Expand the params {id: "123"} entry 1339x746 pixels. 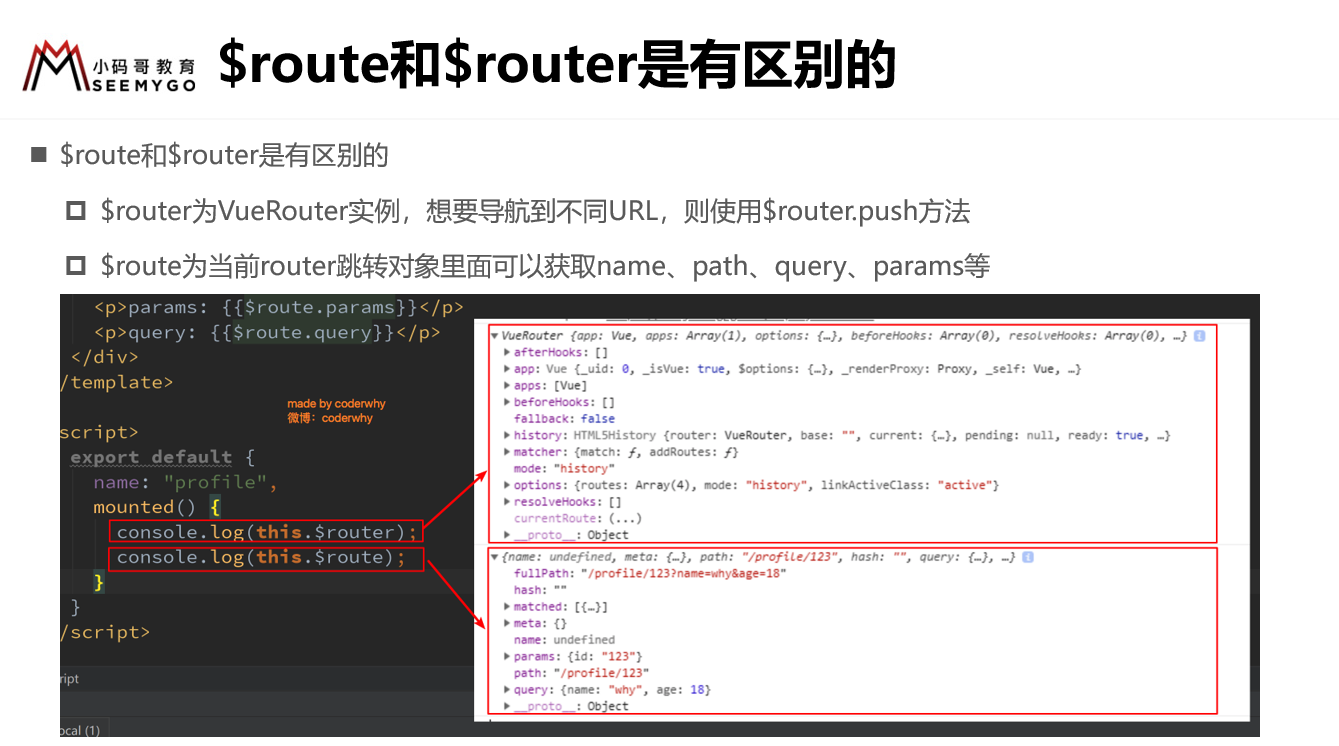click(507, 657)
